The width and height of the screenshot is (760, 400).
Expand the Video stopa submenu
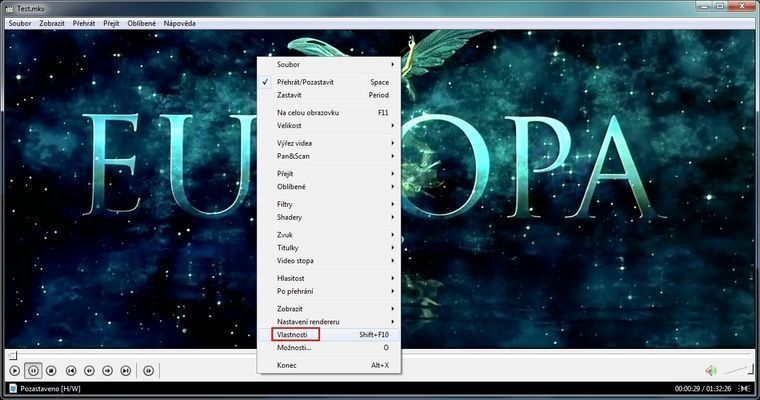click(329, 260)
